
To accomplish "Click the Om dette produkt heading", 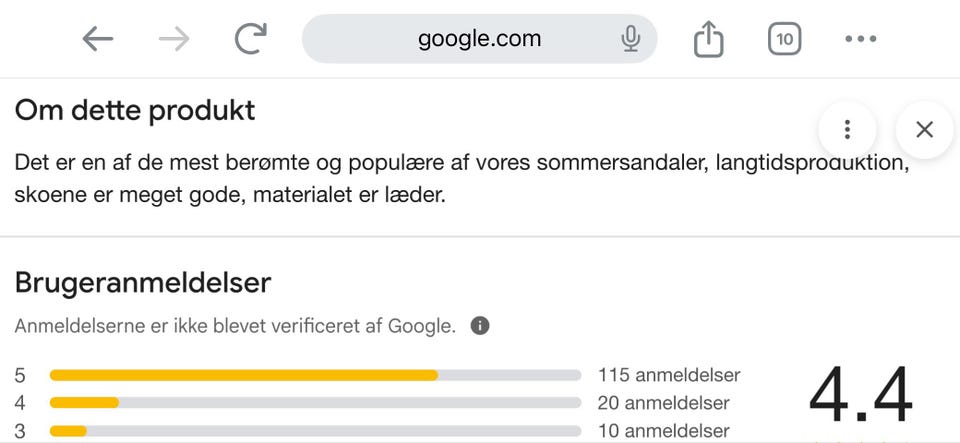I will pos(135,110).
